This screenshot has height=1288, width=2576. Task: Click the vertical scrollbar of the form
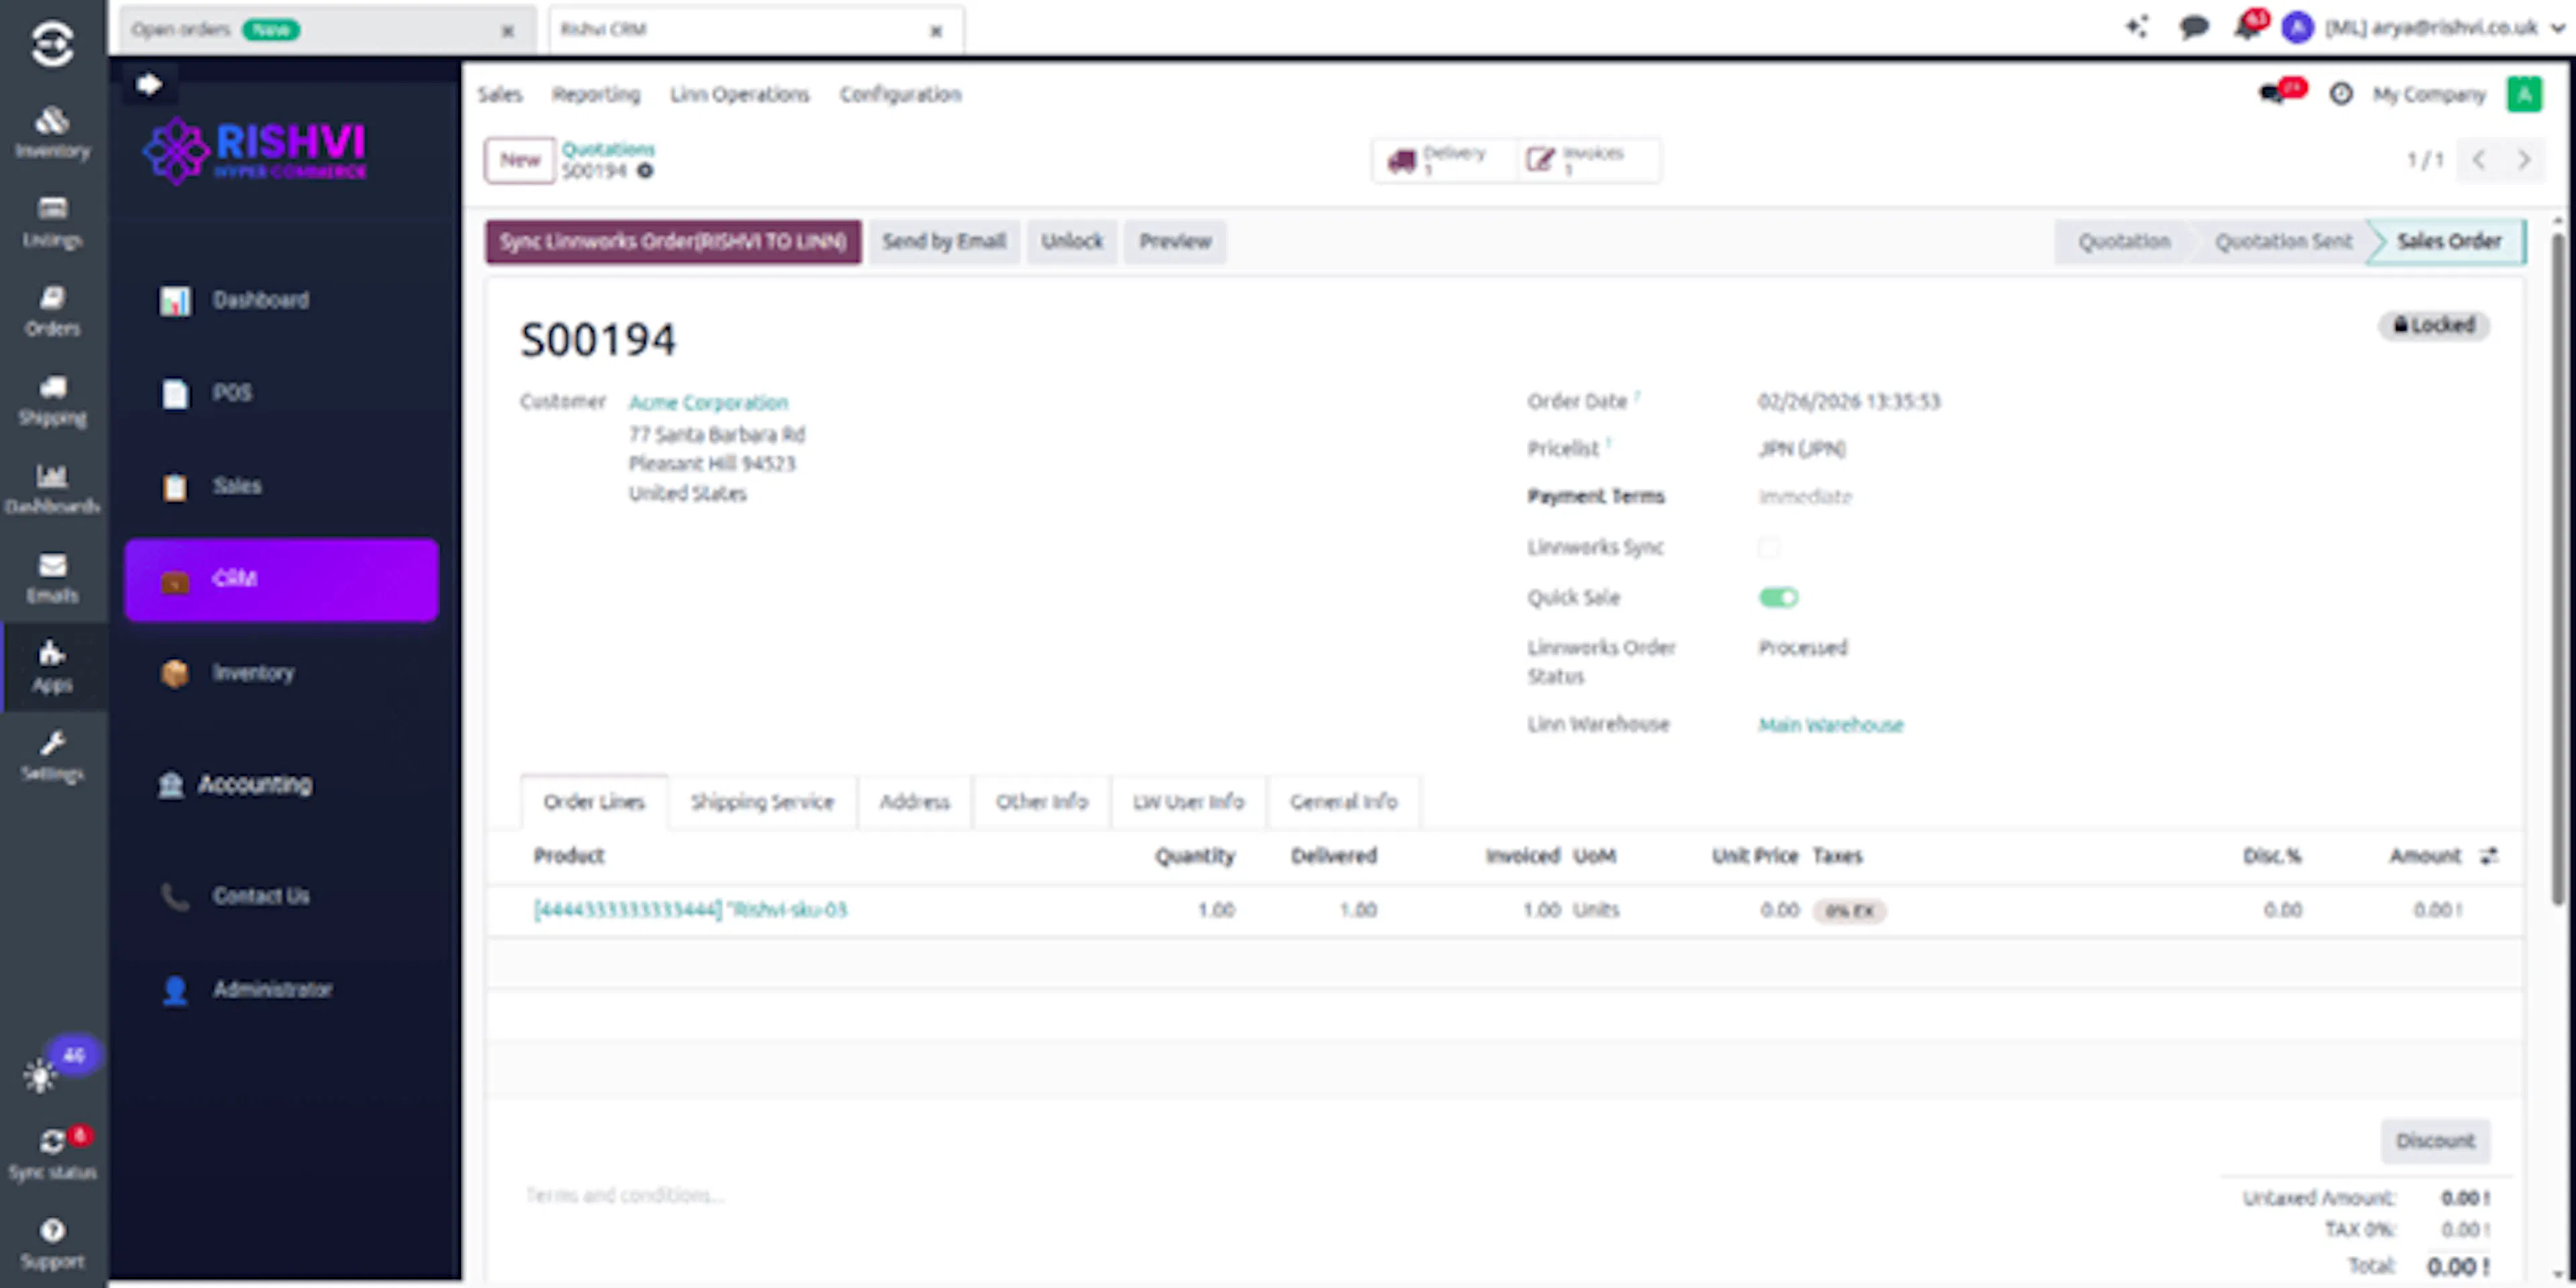pyautogui.click(x=2557, y=570)
